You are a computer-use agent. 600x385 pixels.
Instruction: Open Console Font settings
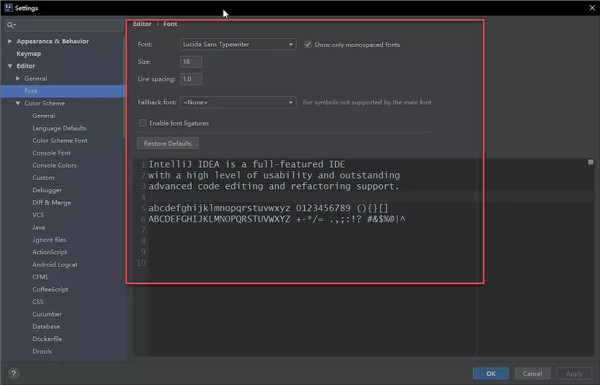coord(52,153)
